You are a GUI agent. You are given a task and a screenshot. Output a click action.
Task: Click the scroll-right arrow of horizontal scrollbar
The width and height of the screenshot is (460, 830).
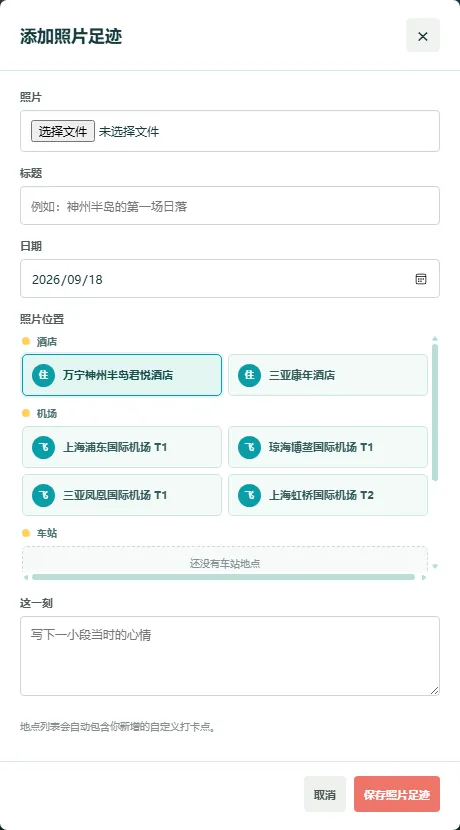pos(423,577)
